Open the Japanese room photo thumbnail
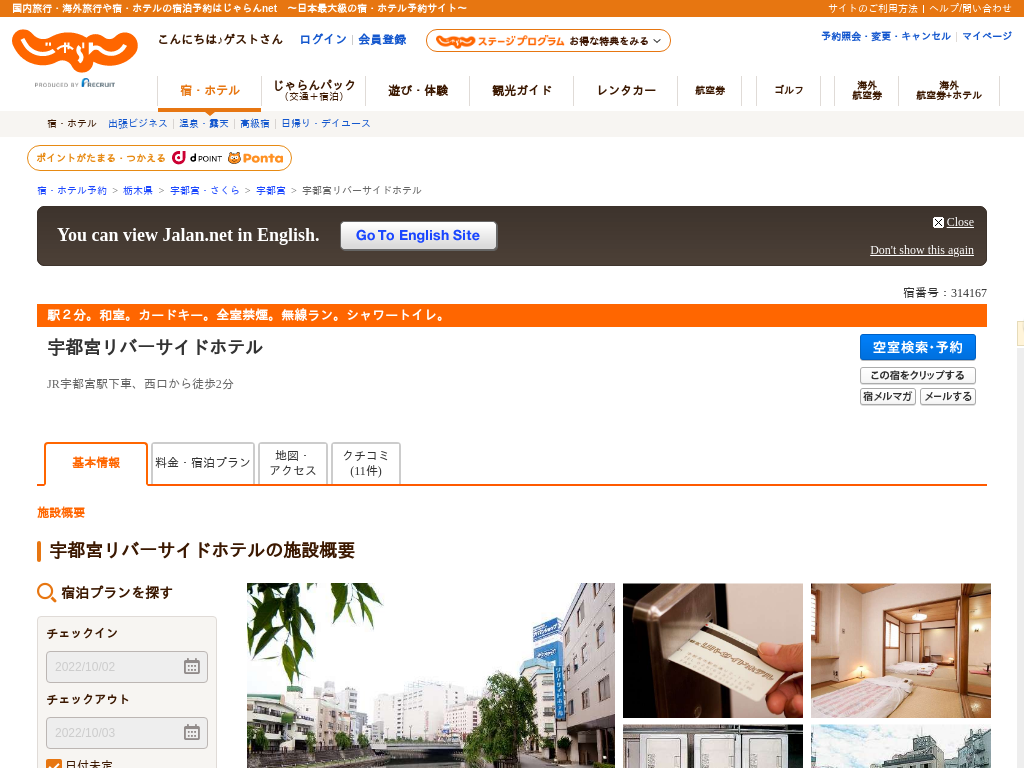Screen dimensions: 1024x768 coord(901,650)
